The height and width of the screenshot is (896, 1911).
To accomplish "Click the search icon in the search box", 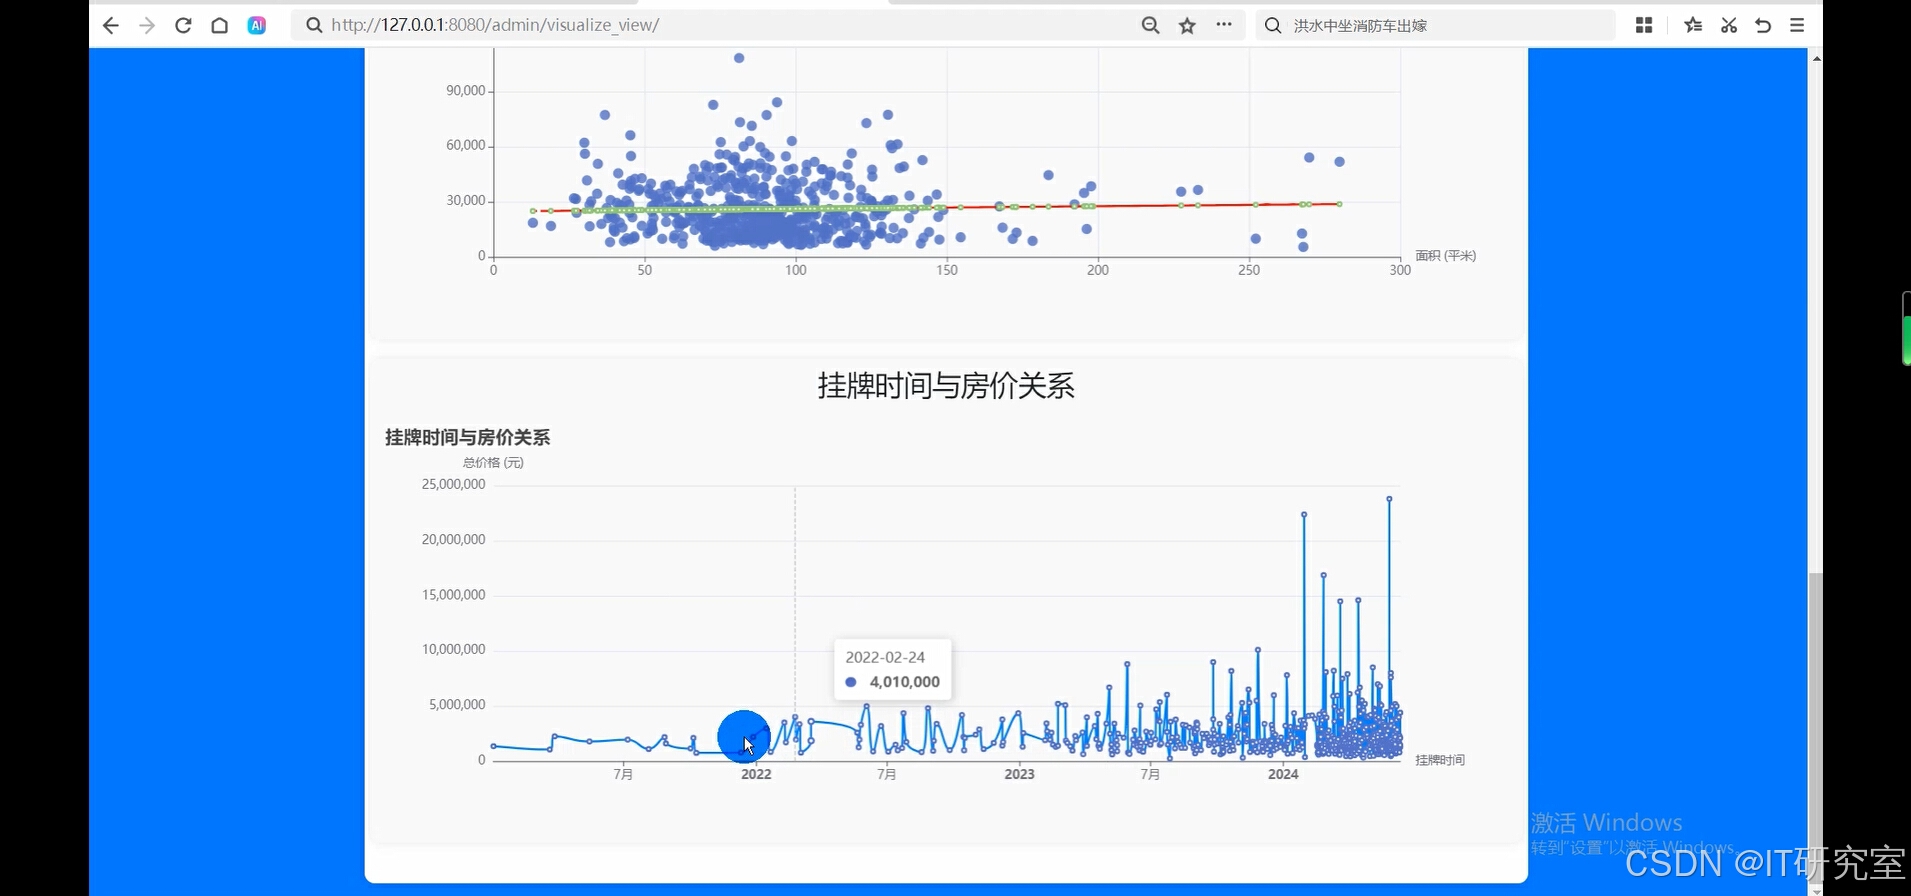I will (1273, 25).
